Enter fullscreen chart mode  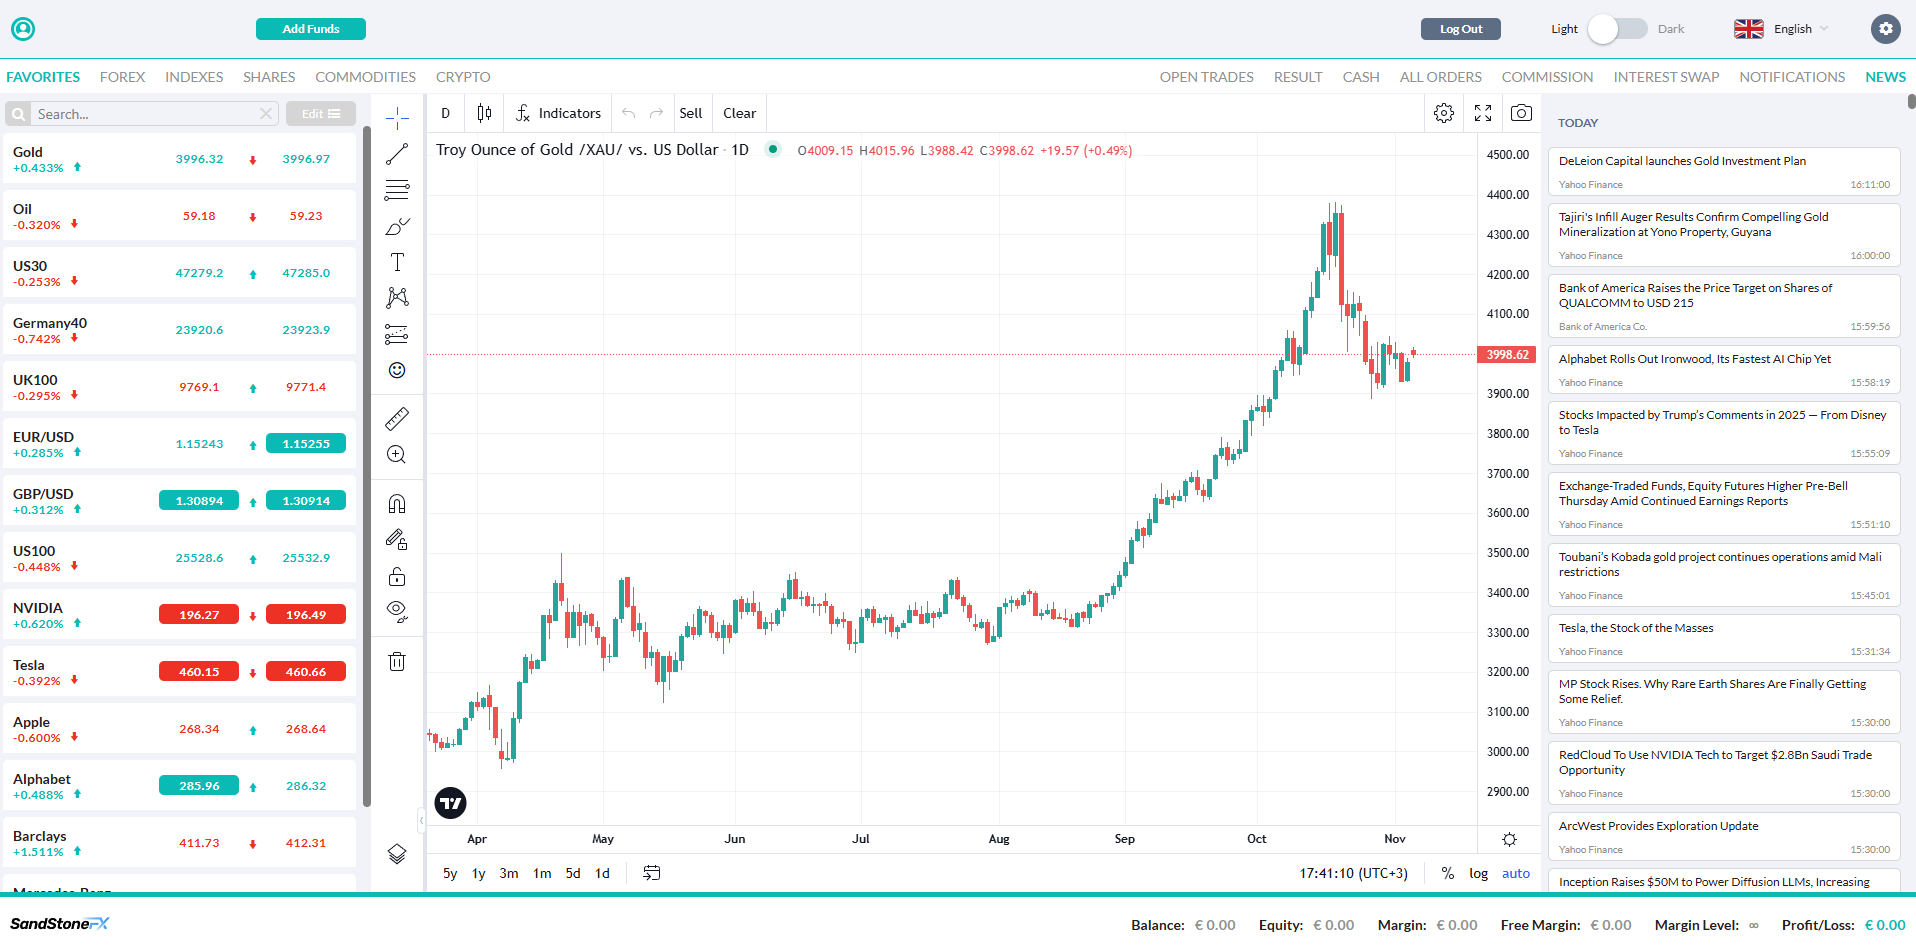pos(1483,113)
